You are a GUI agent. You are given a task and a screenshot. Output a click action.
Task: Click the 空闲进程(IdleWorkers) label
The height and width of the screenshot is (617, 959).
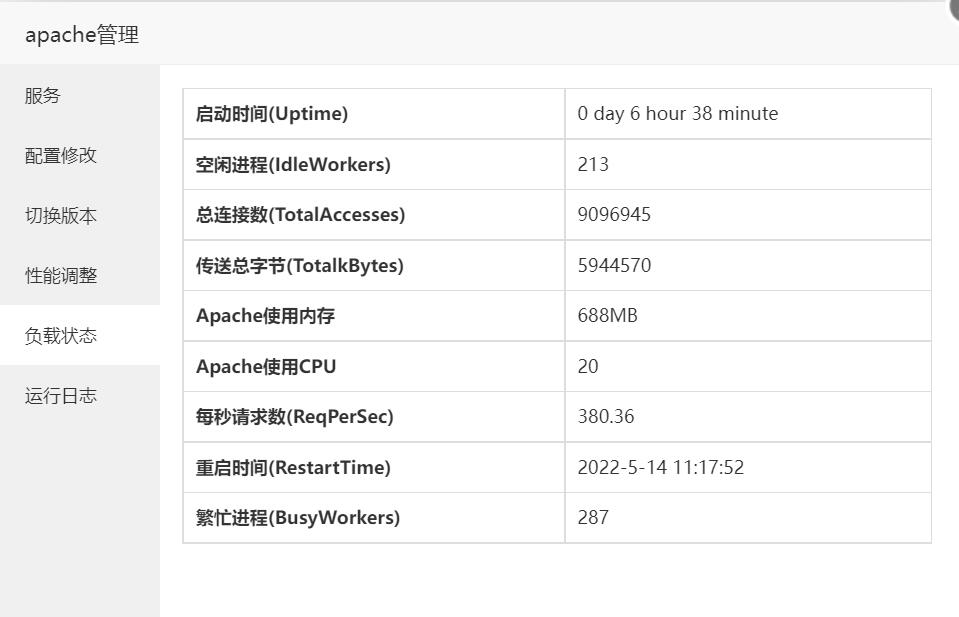[293, 164]
